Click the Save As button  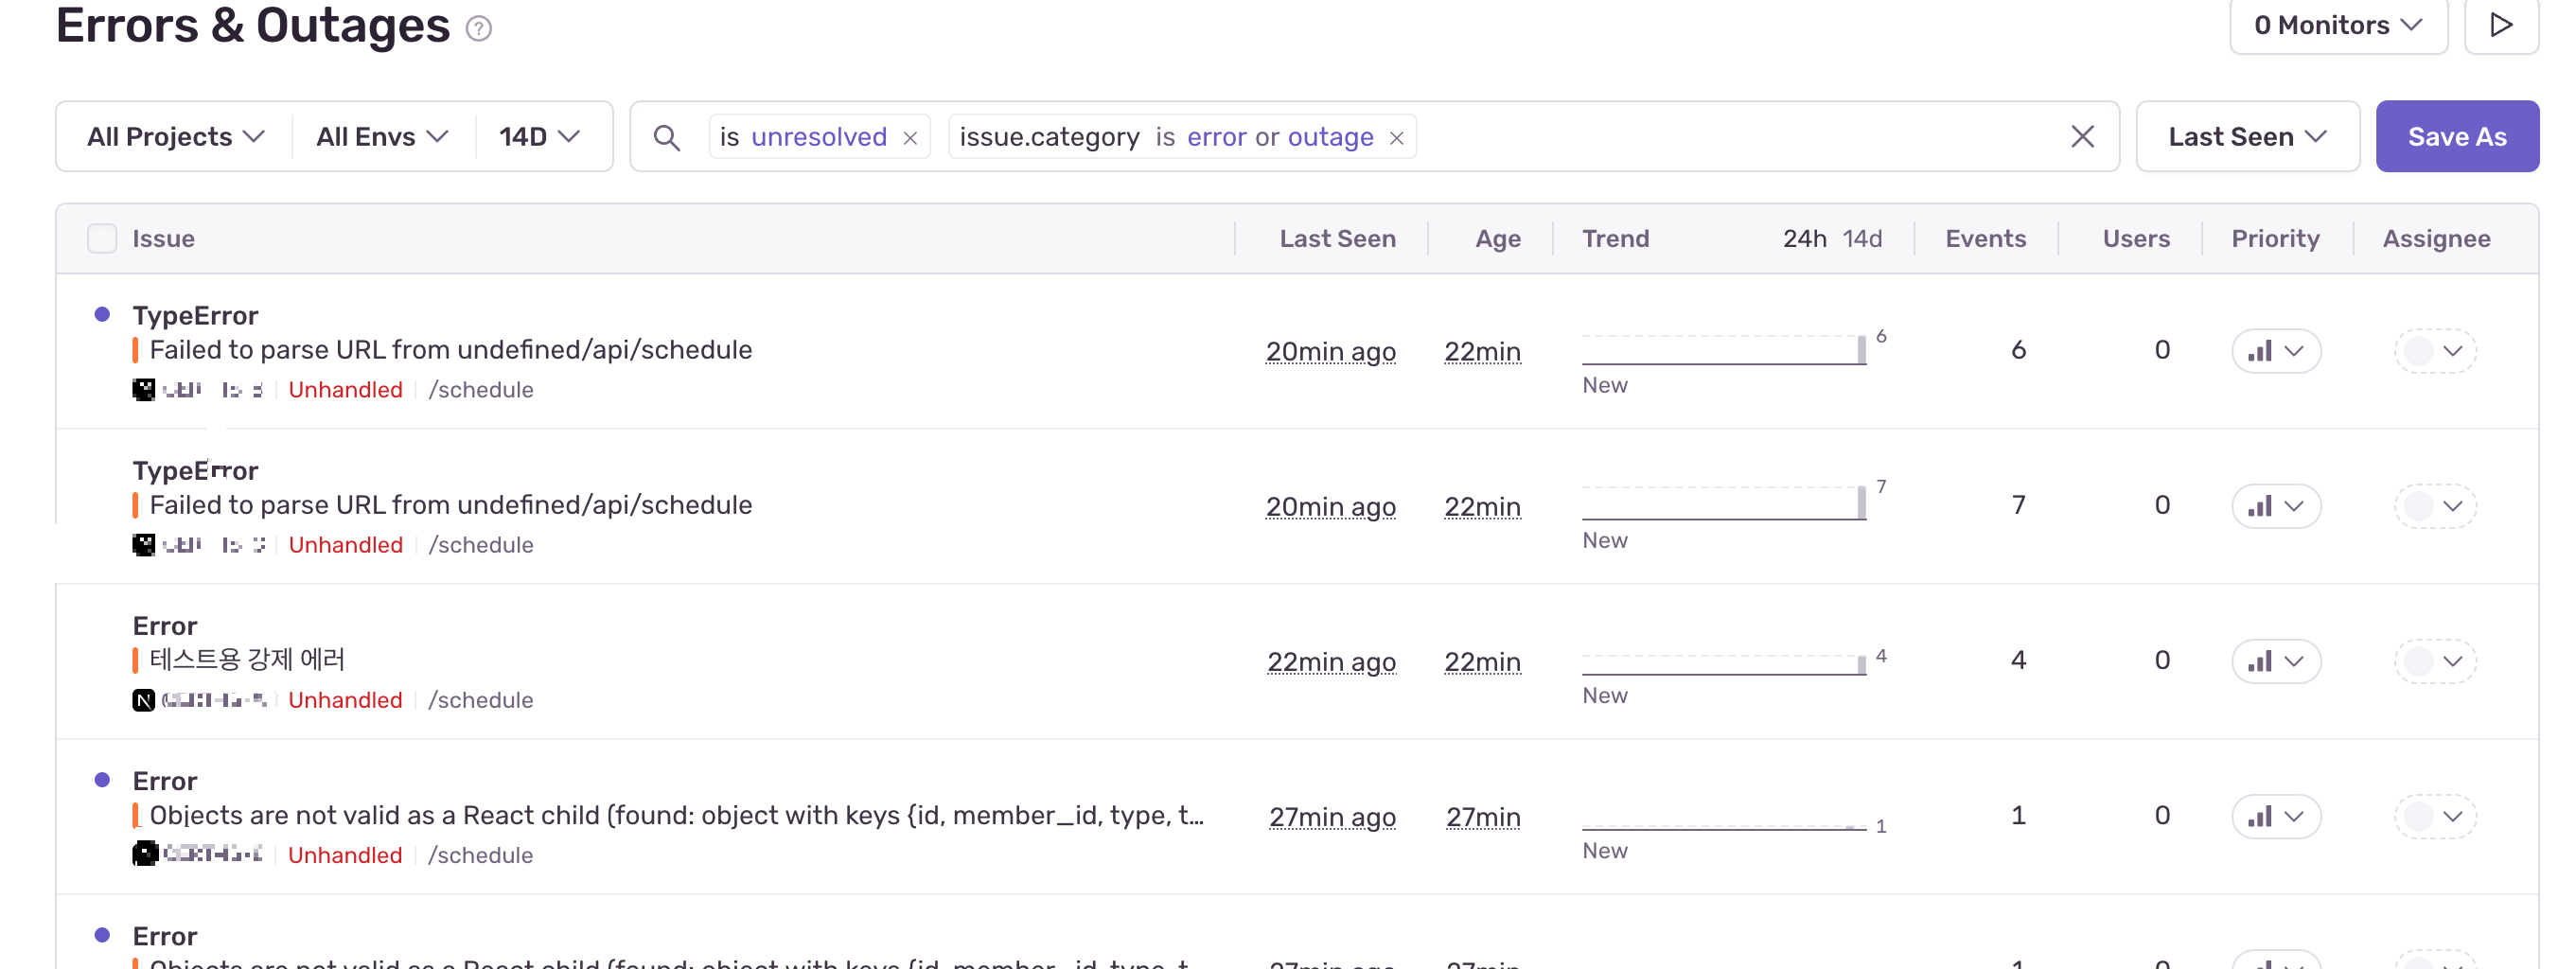[2457, 136]
